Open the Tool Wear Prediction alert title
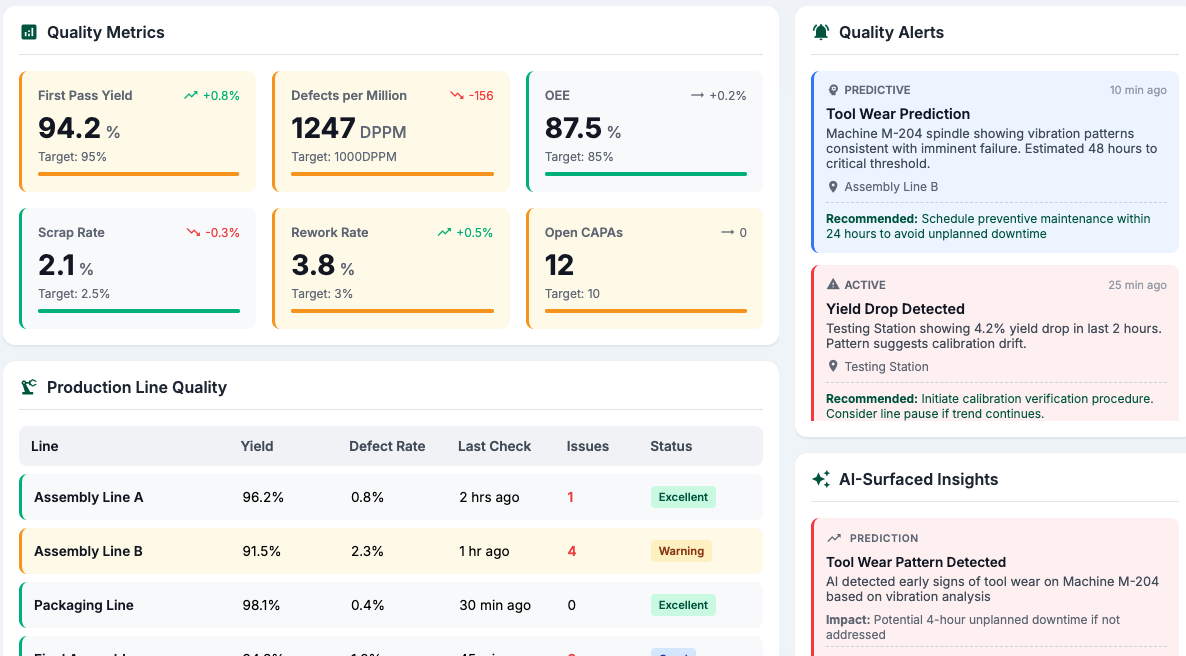The height and width of the screenshot is (656, 1186). (898, 114)
